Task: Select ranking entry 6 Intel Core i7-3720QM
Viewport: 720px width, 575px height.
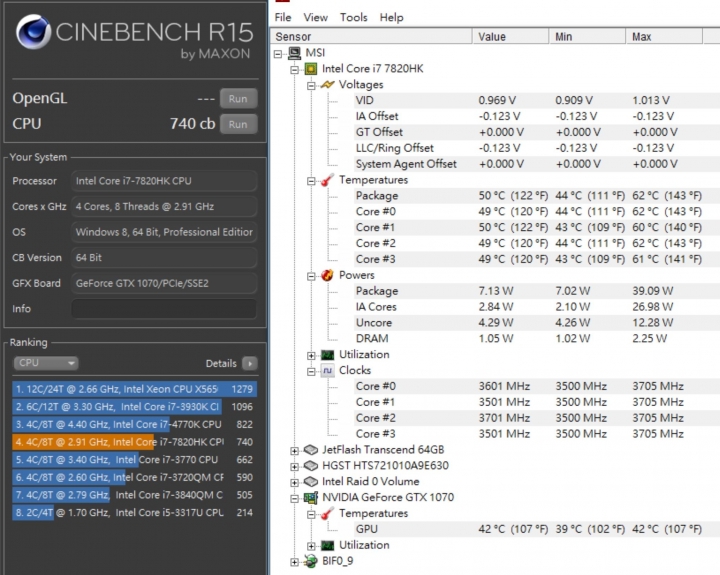Action: pos(135,477)
